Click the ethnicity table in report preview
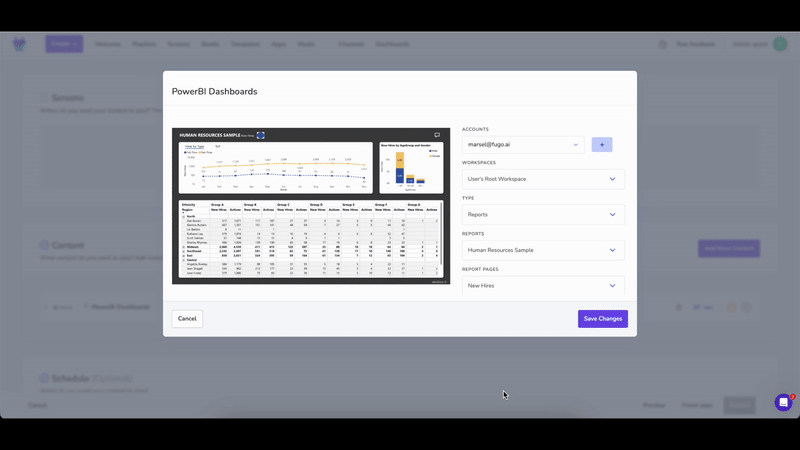 (x=311, y=239)
